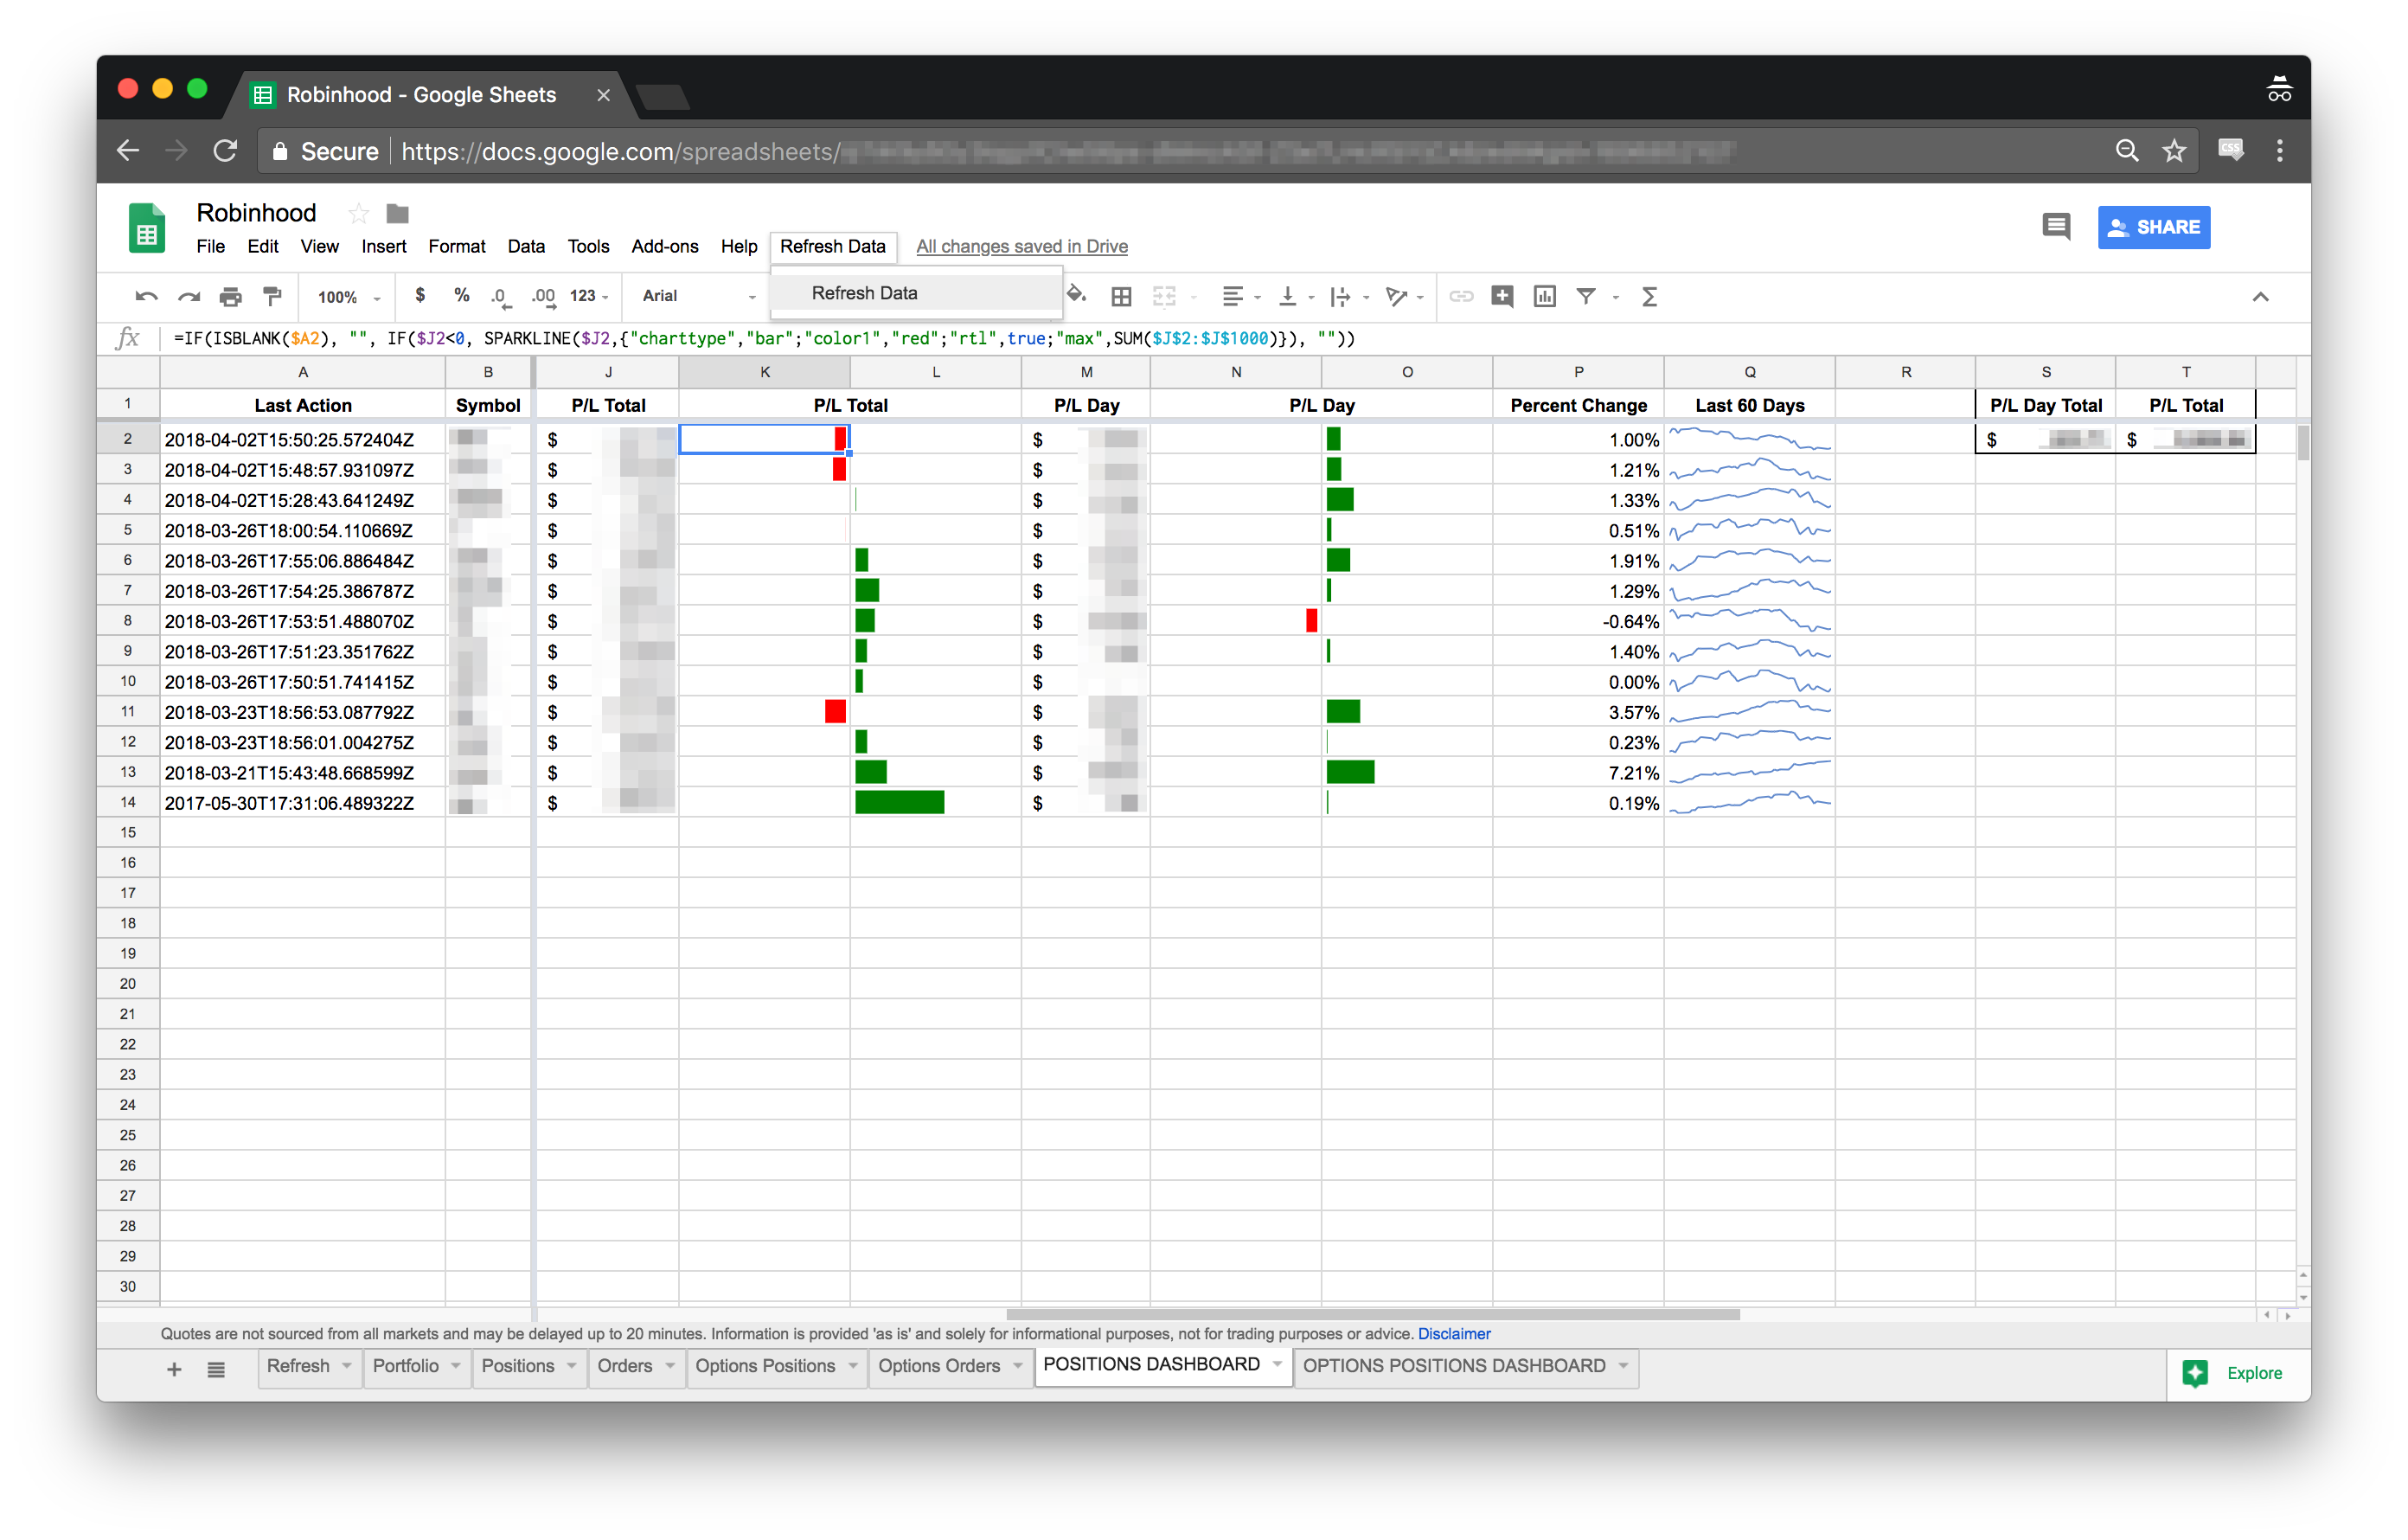The height and width of the screenshot is (1540, 2408).
Task: Open the Add-ons menu
Action: click(x=664, y=246)
